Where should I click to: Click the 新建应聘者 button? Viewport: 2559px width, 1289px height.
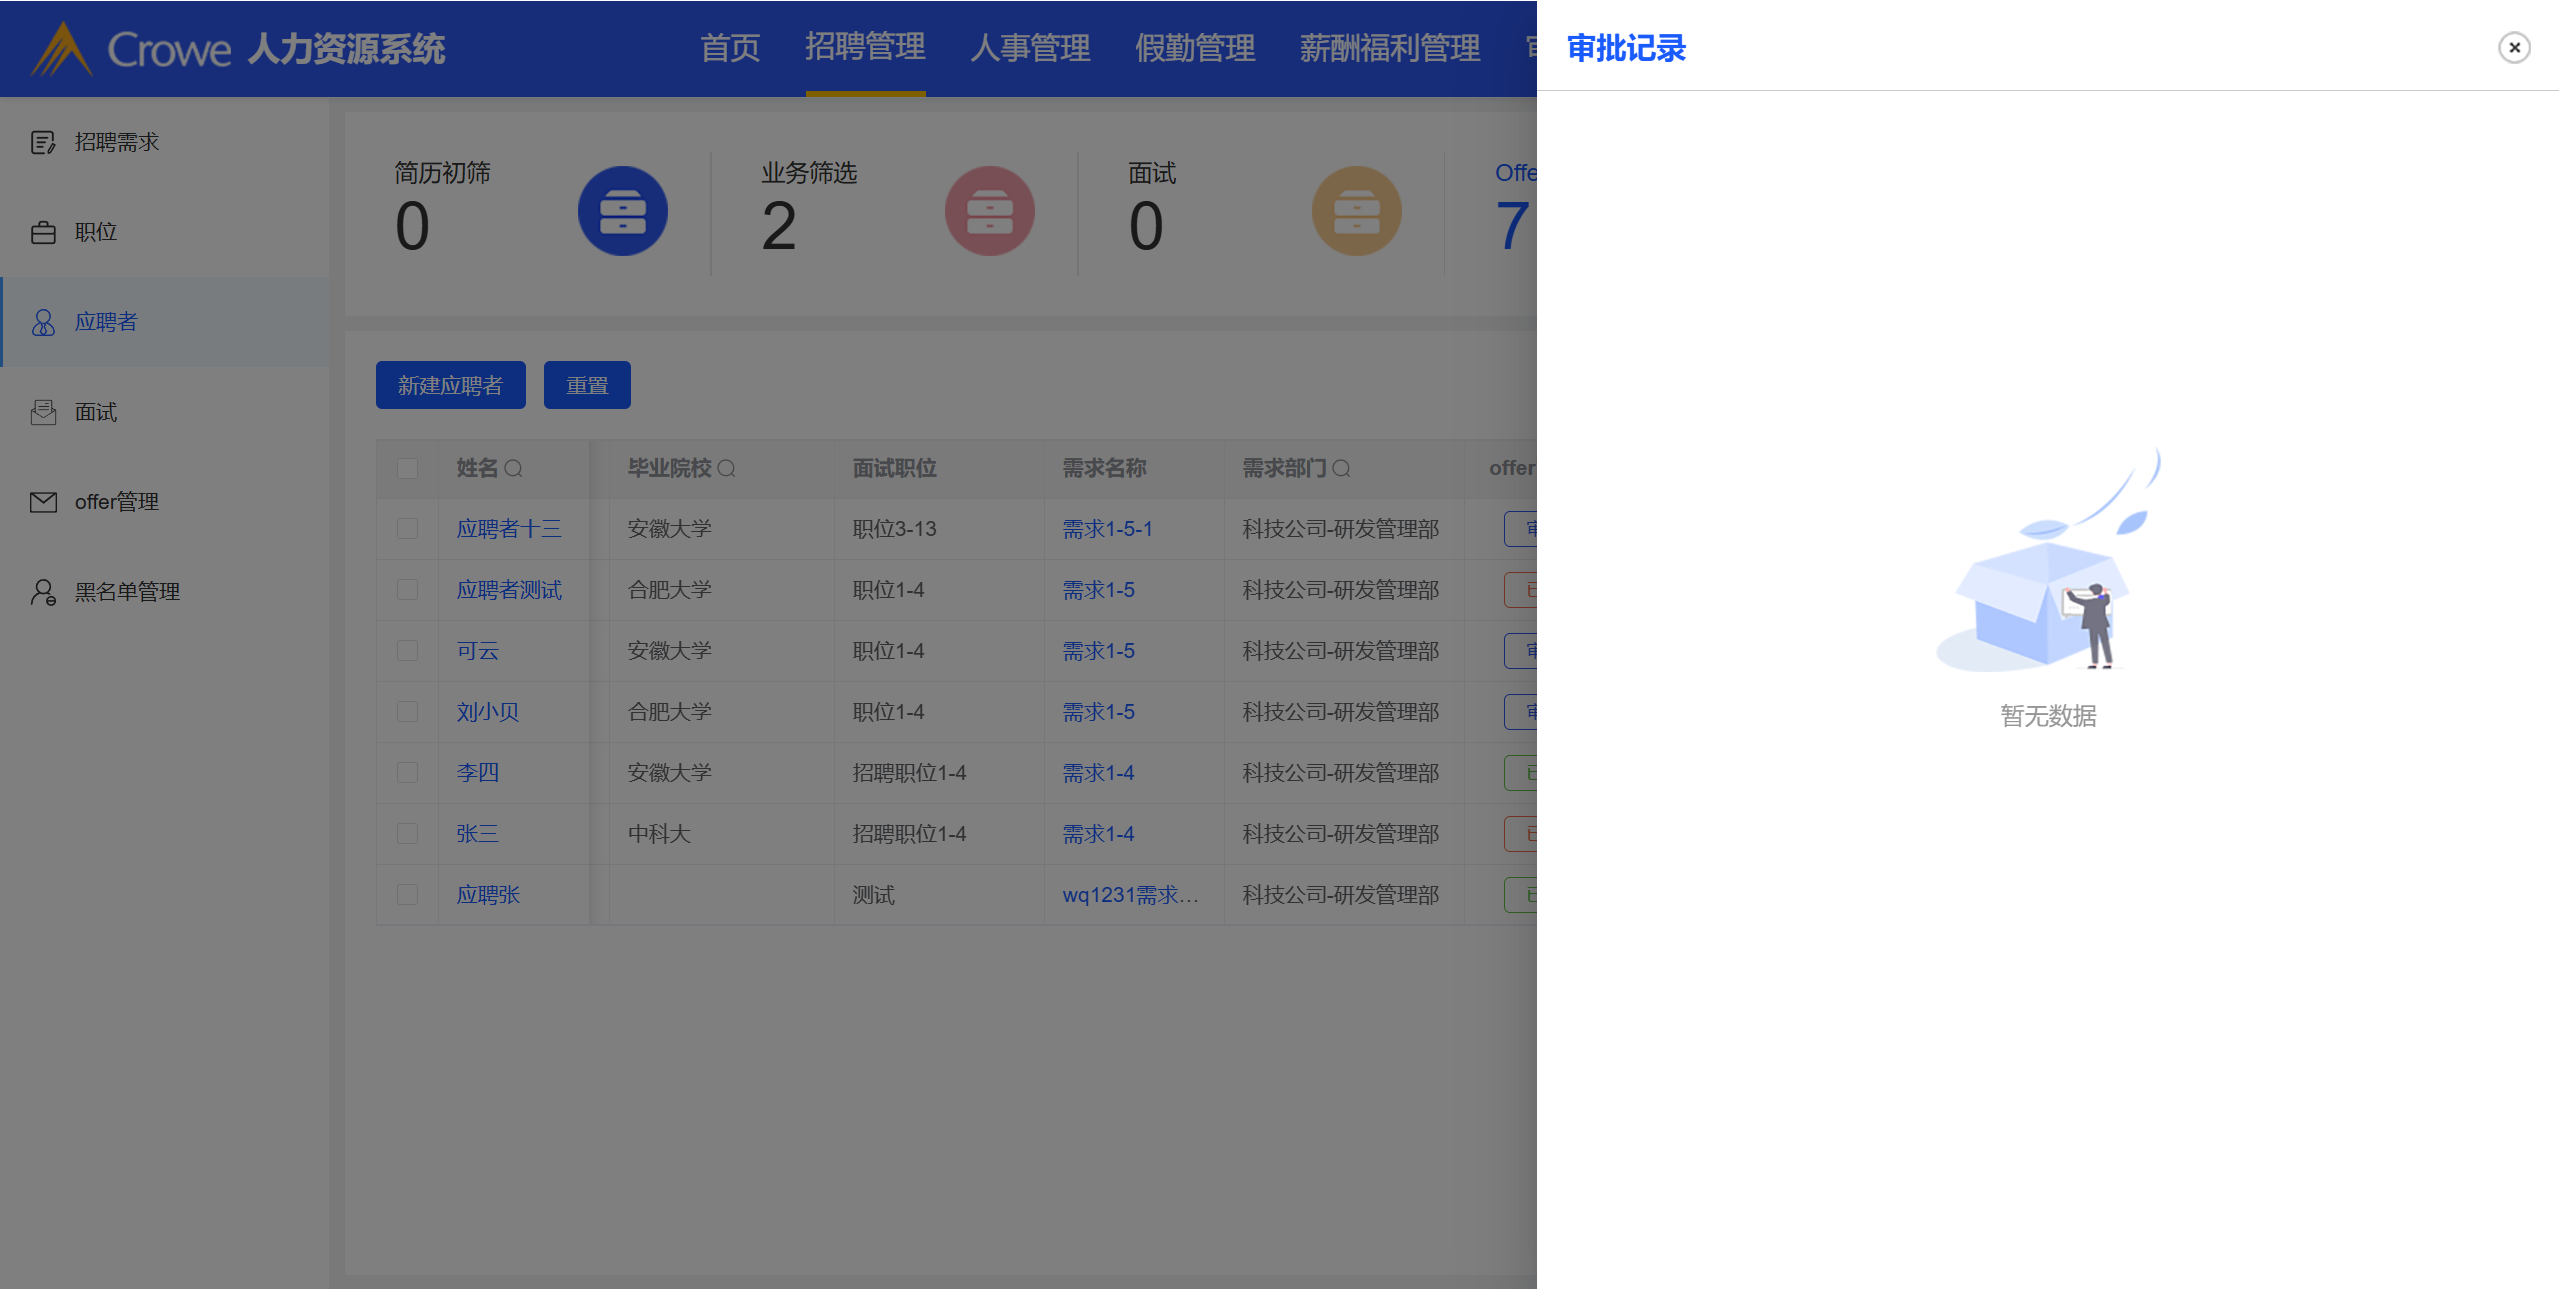click(x=450, y=385)
